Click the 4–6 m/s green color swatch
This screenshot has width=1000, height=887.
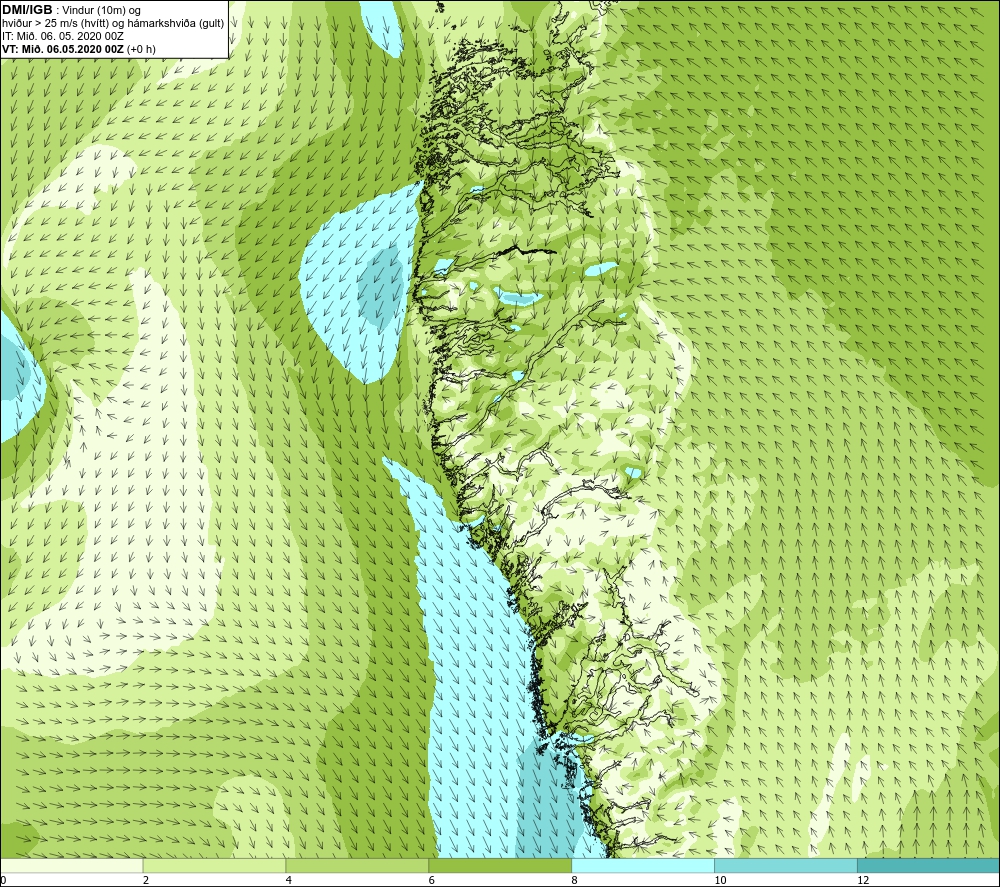[x=357, y=865]
